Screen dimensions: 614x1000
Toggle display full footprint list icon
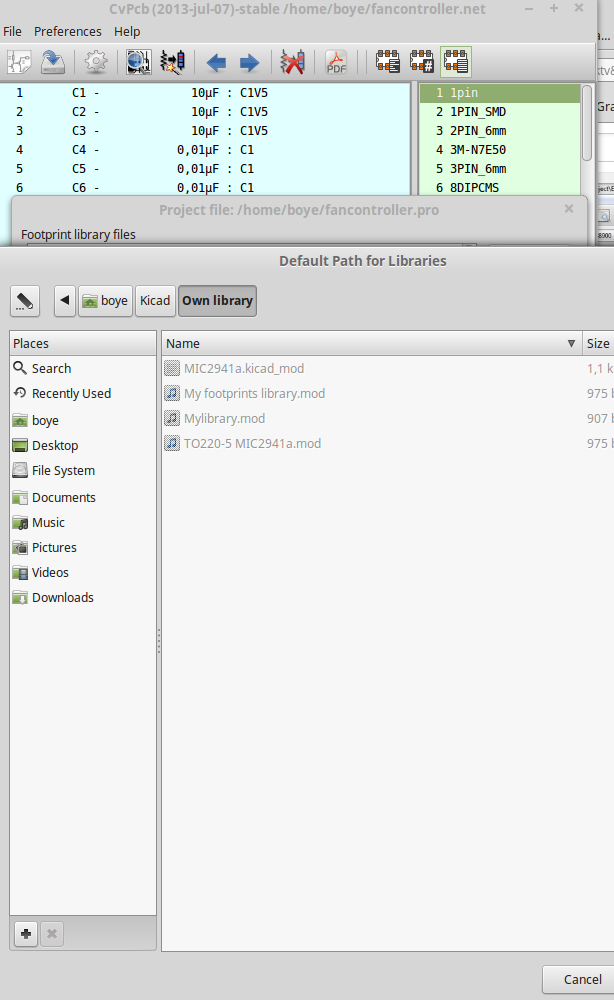click(455, 62)
